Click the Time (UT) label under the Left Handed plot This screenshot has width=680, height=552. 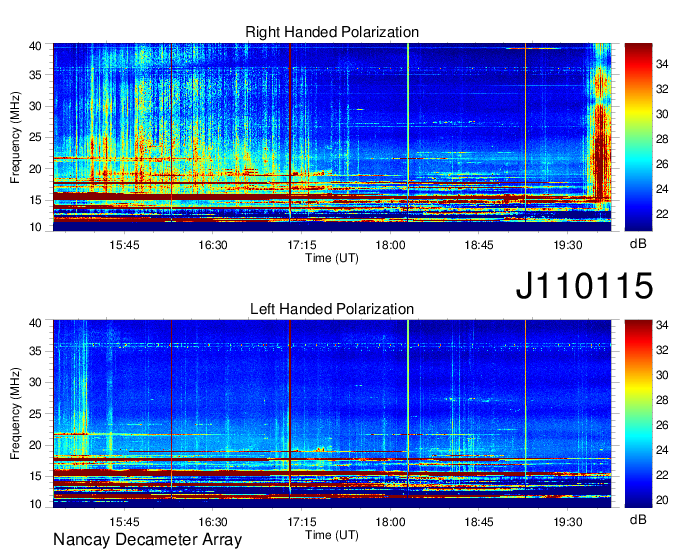click(x=332, y=535)
